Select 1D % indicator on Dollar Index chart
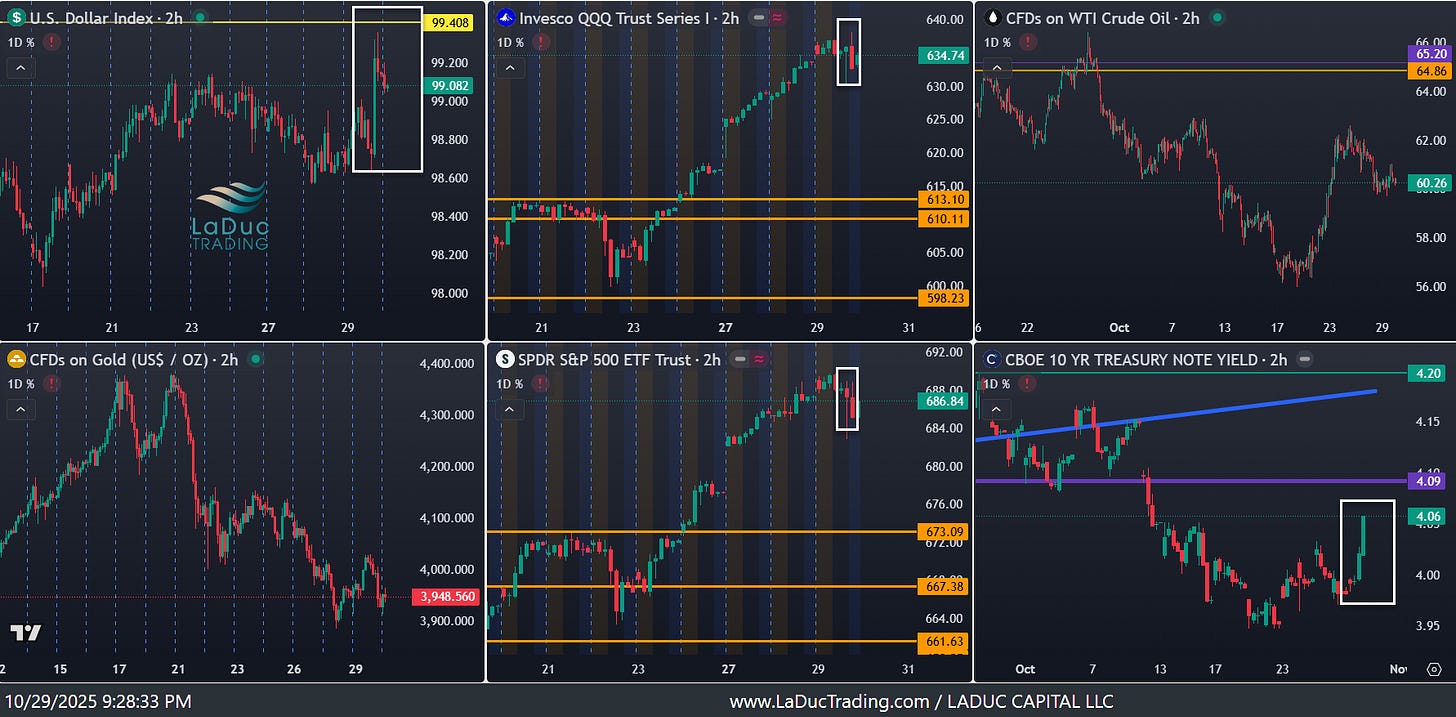 [21, 42]
